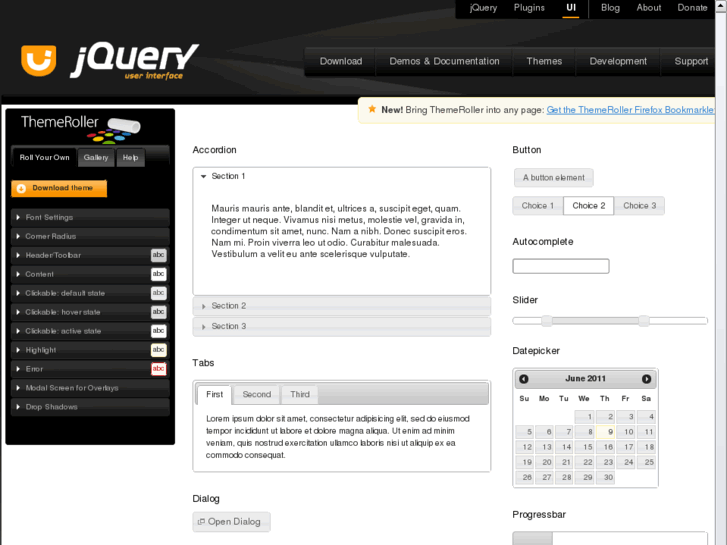Click the Highlight abc preview swatch
727x545 pixels.
tap(159, 350)
